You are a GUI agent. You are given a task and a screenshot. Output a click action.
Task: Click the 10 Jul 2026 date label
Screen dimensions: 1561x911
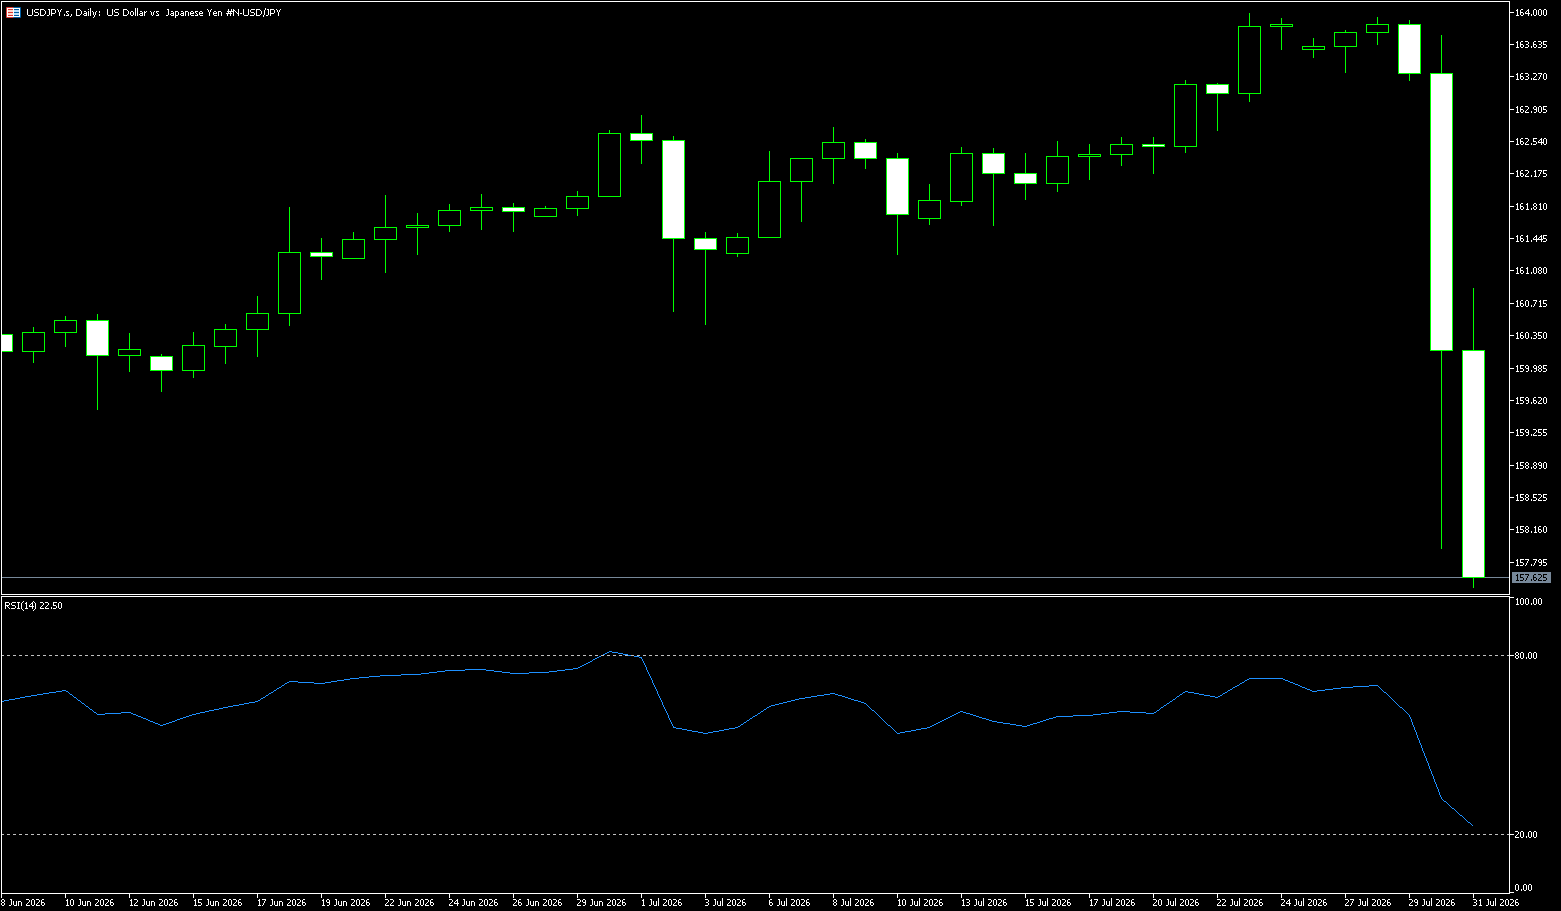920,902
